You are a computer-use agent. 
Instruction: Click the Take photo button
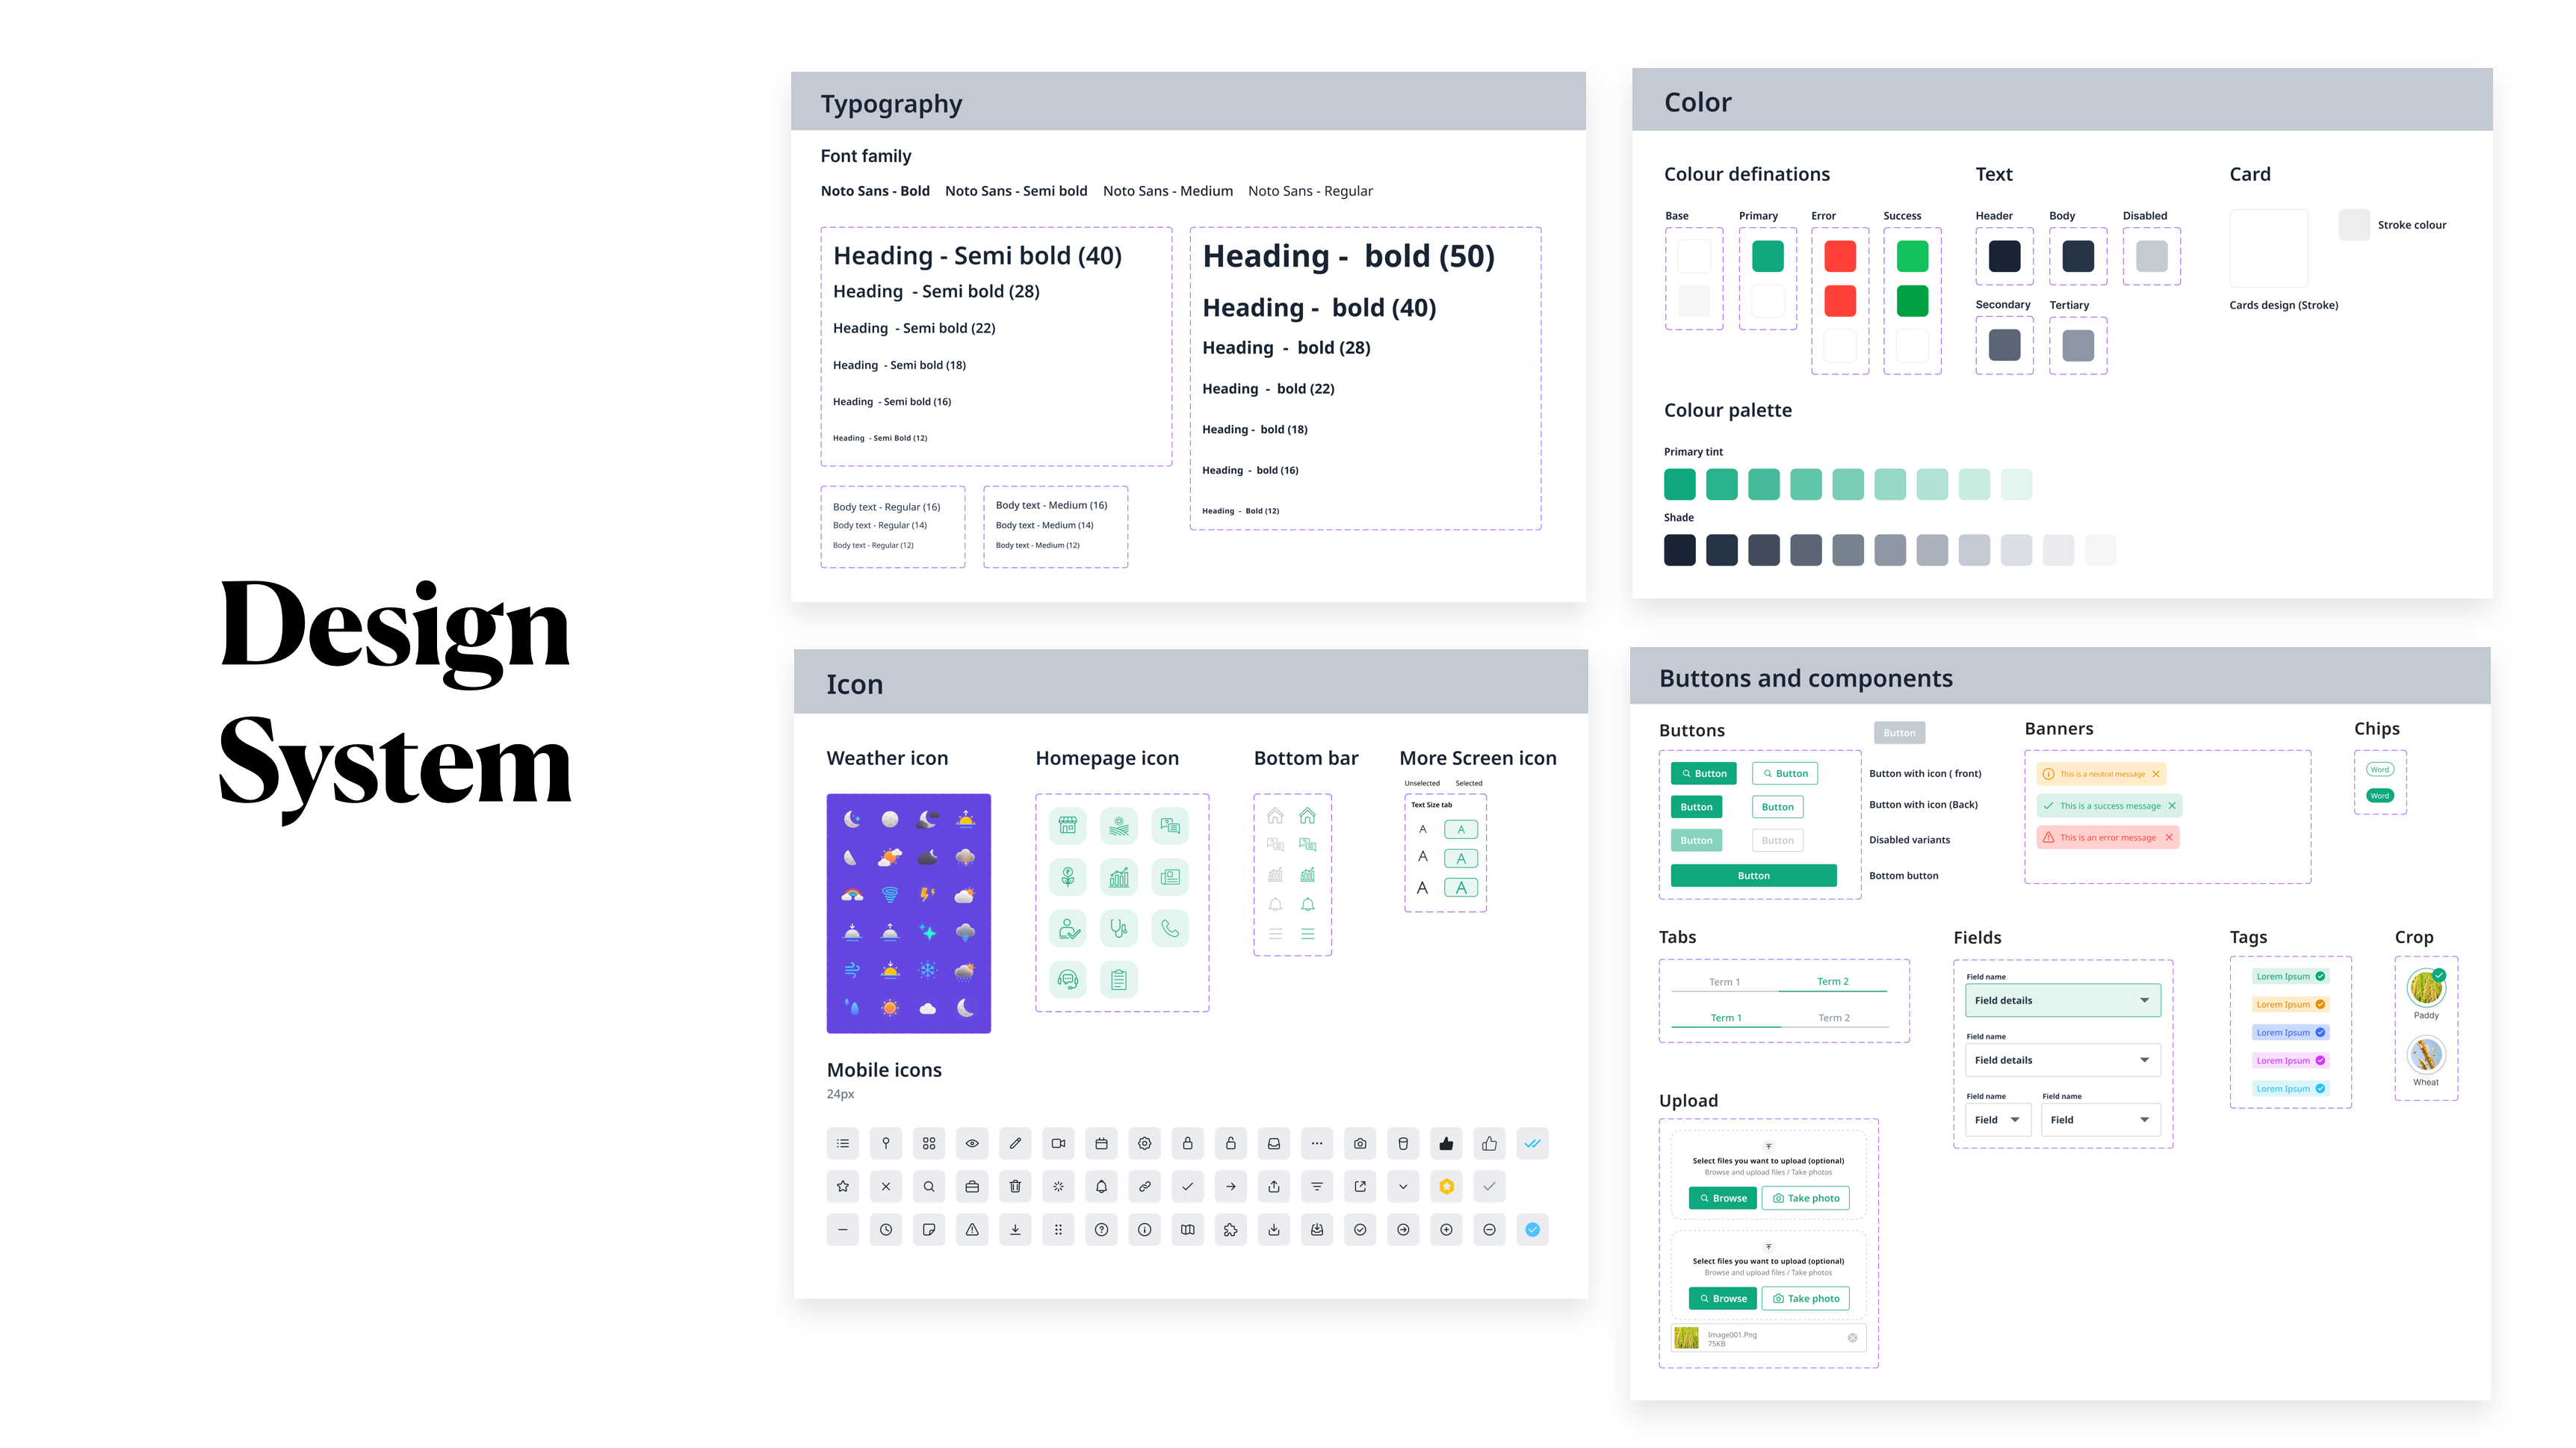pos(1806,1198)
